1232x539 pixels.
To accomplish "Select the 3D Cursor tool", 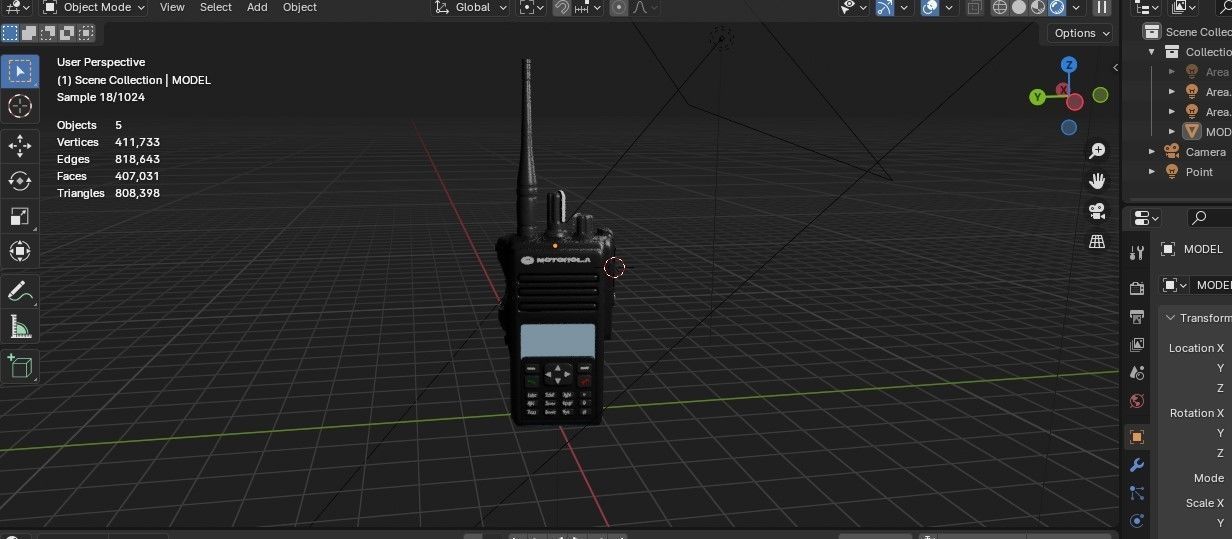I will [20, 106].
